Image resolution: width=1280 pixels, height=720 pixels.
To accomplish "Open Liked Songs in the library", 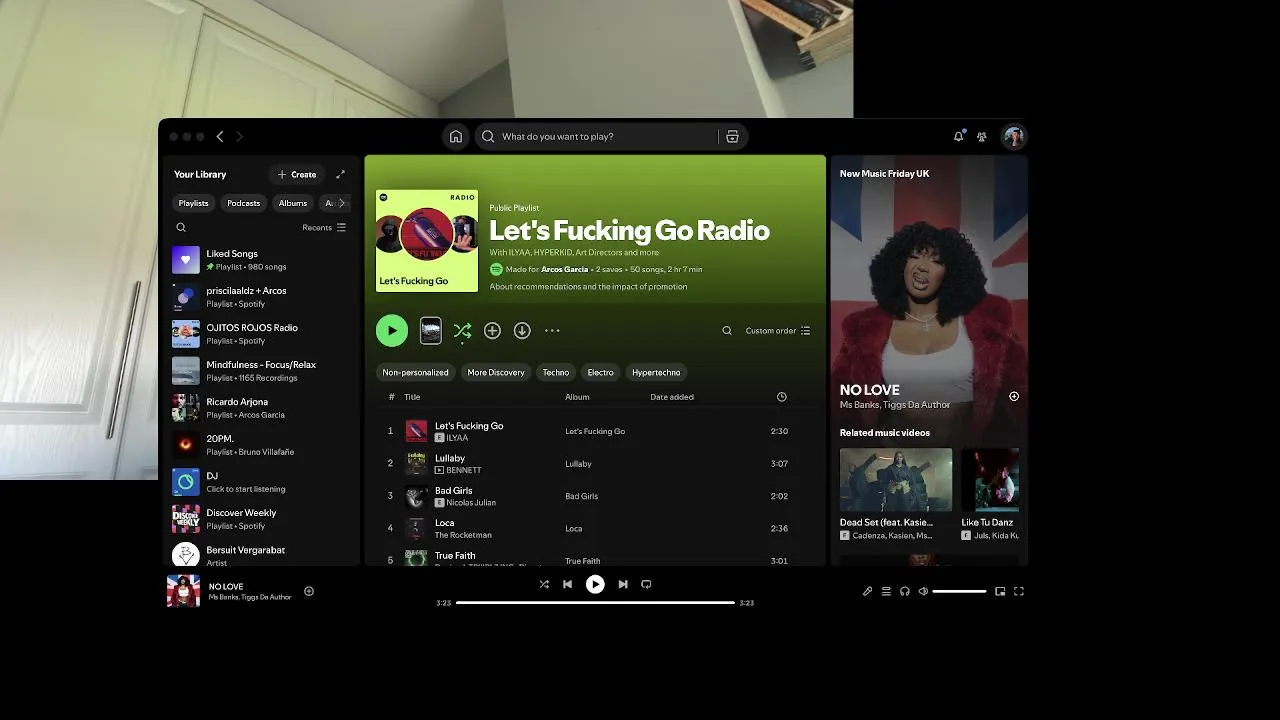I will point(261,260).
